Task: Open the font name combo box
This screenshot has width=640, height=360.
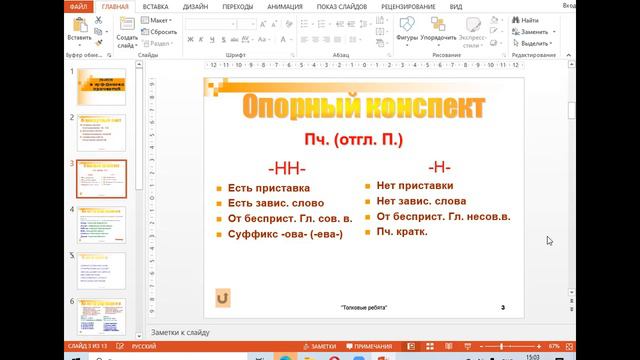Action: click(211, 24)
